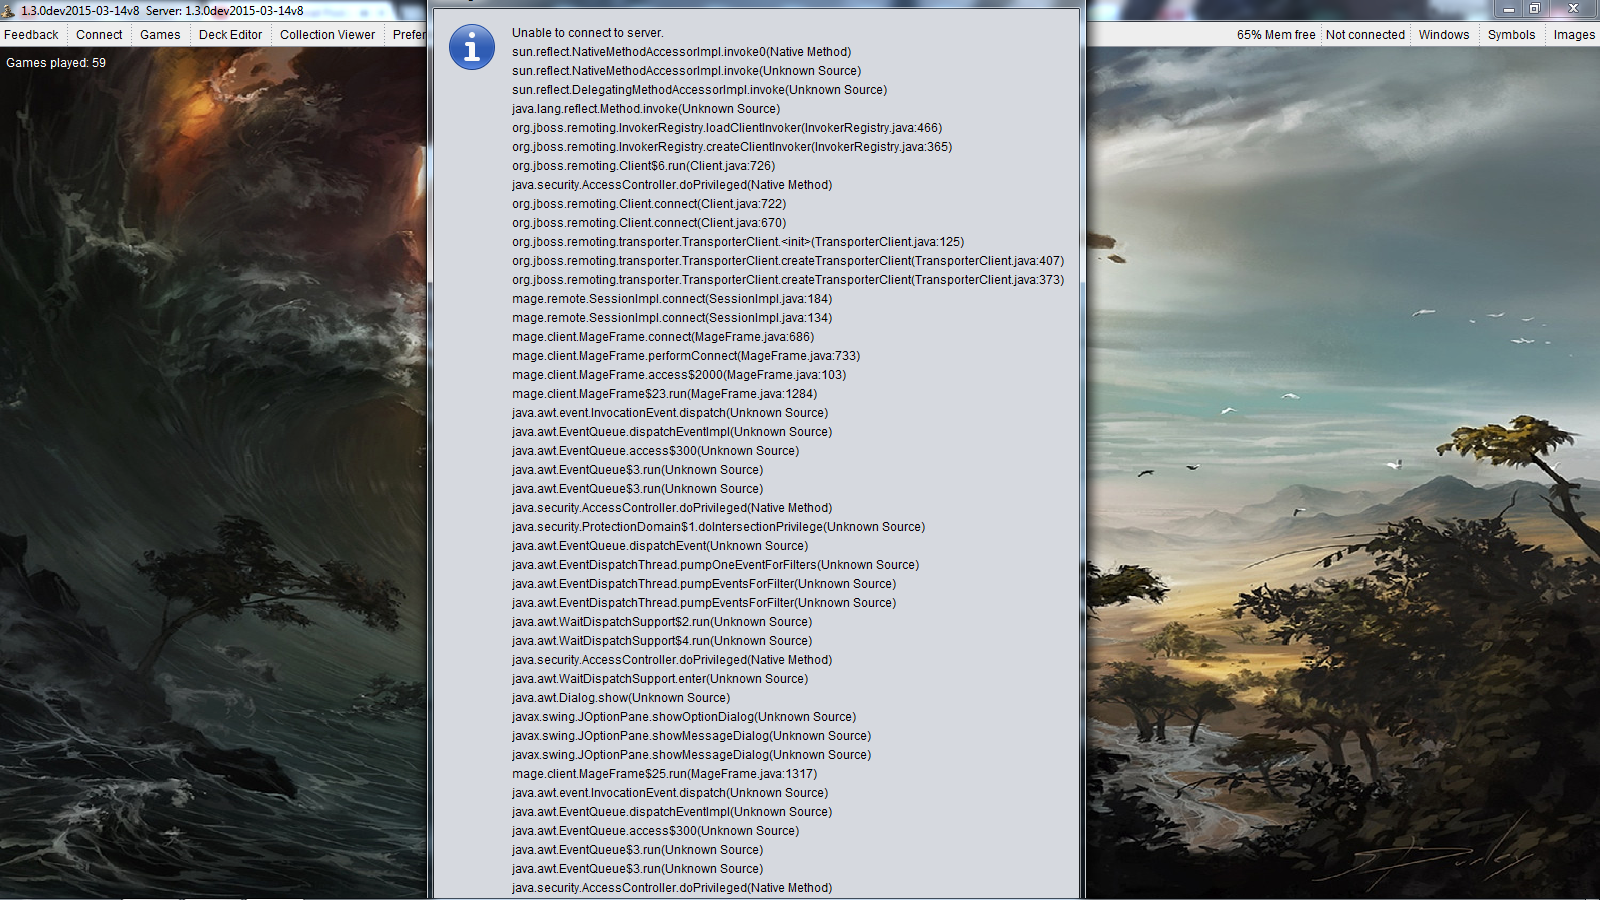The image size is (1600, 900).
Task: Click the blue information icon in dialog
Action: 472,47
